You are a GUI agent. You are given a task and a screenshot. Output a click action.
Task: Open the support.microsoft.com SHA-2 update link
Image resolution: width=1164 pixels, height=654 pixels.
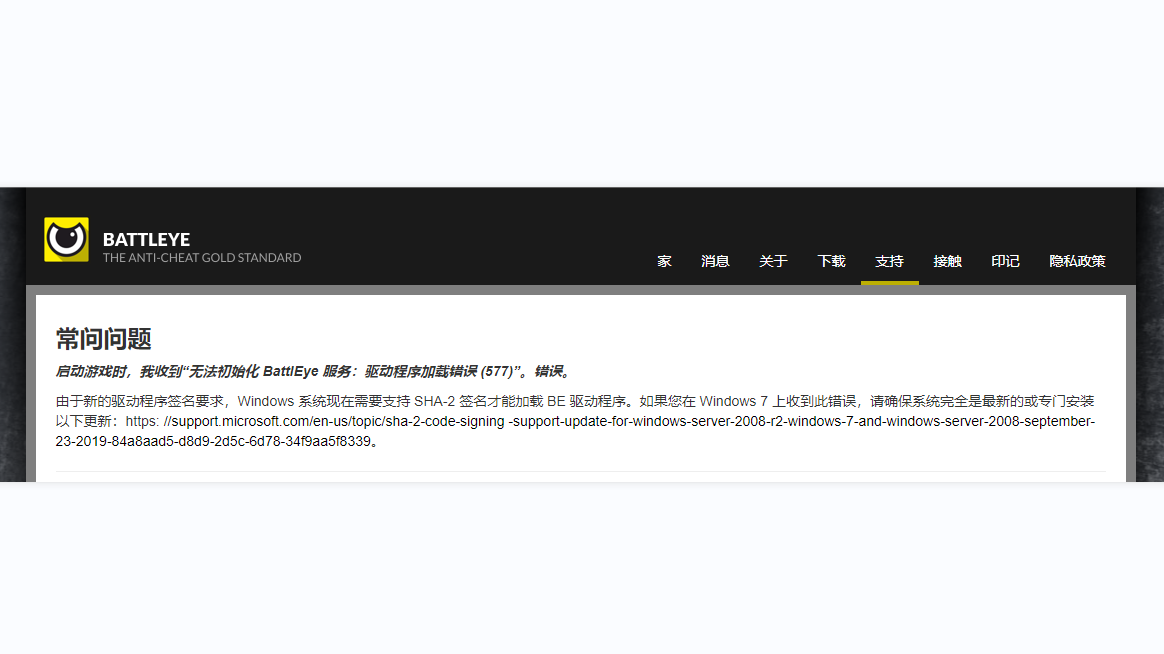tap(573, 431)
